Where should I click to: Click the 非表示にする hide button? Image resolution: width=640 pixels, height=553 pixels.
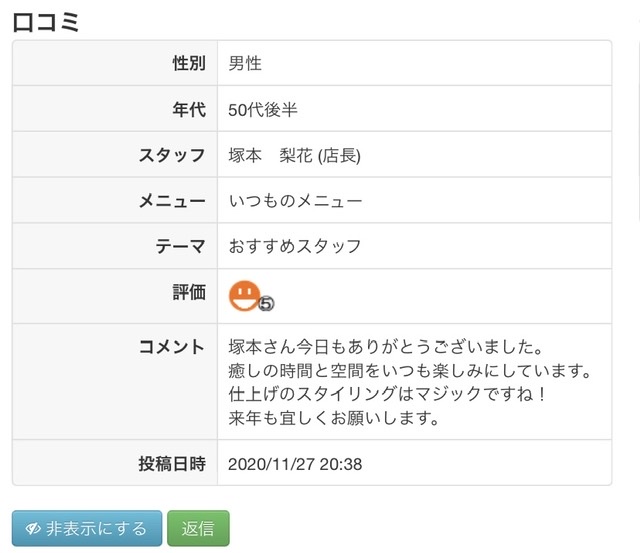tap(87, 528)
